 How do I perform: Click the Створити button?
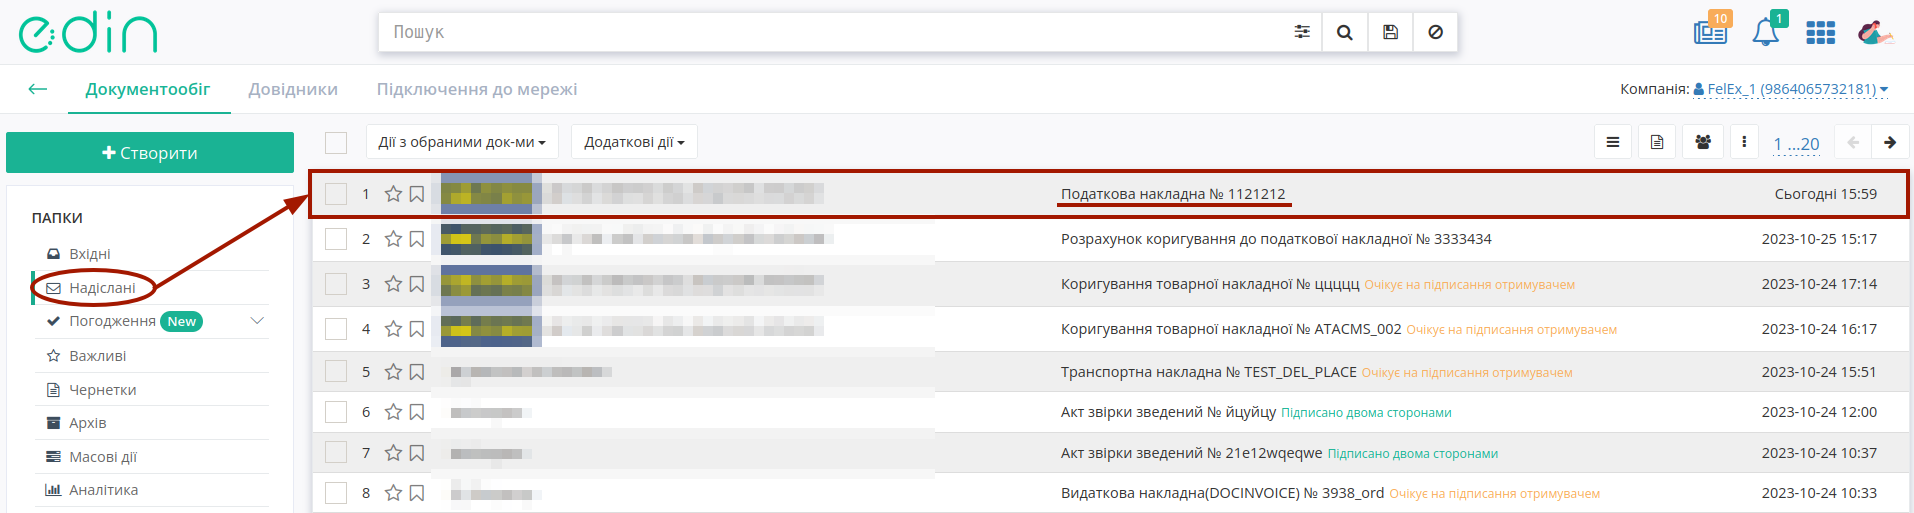pos(150,153)
